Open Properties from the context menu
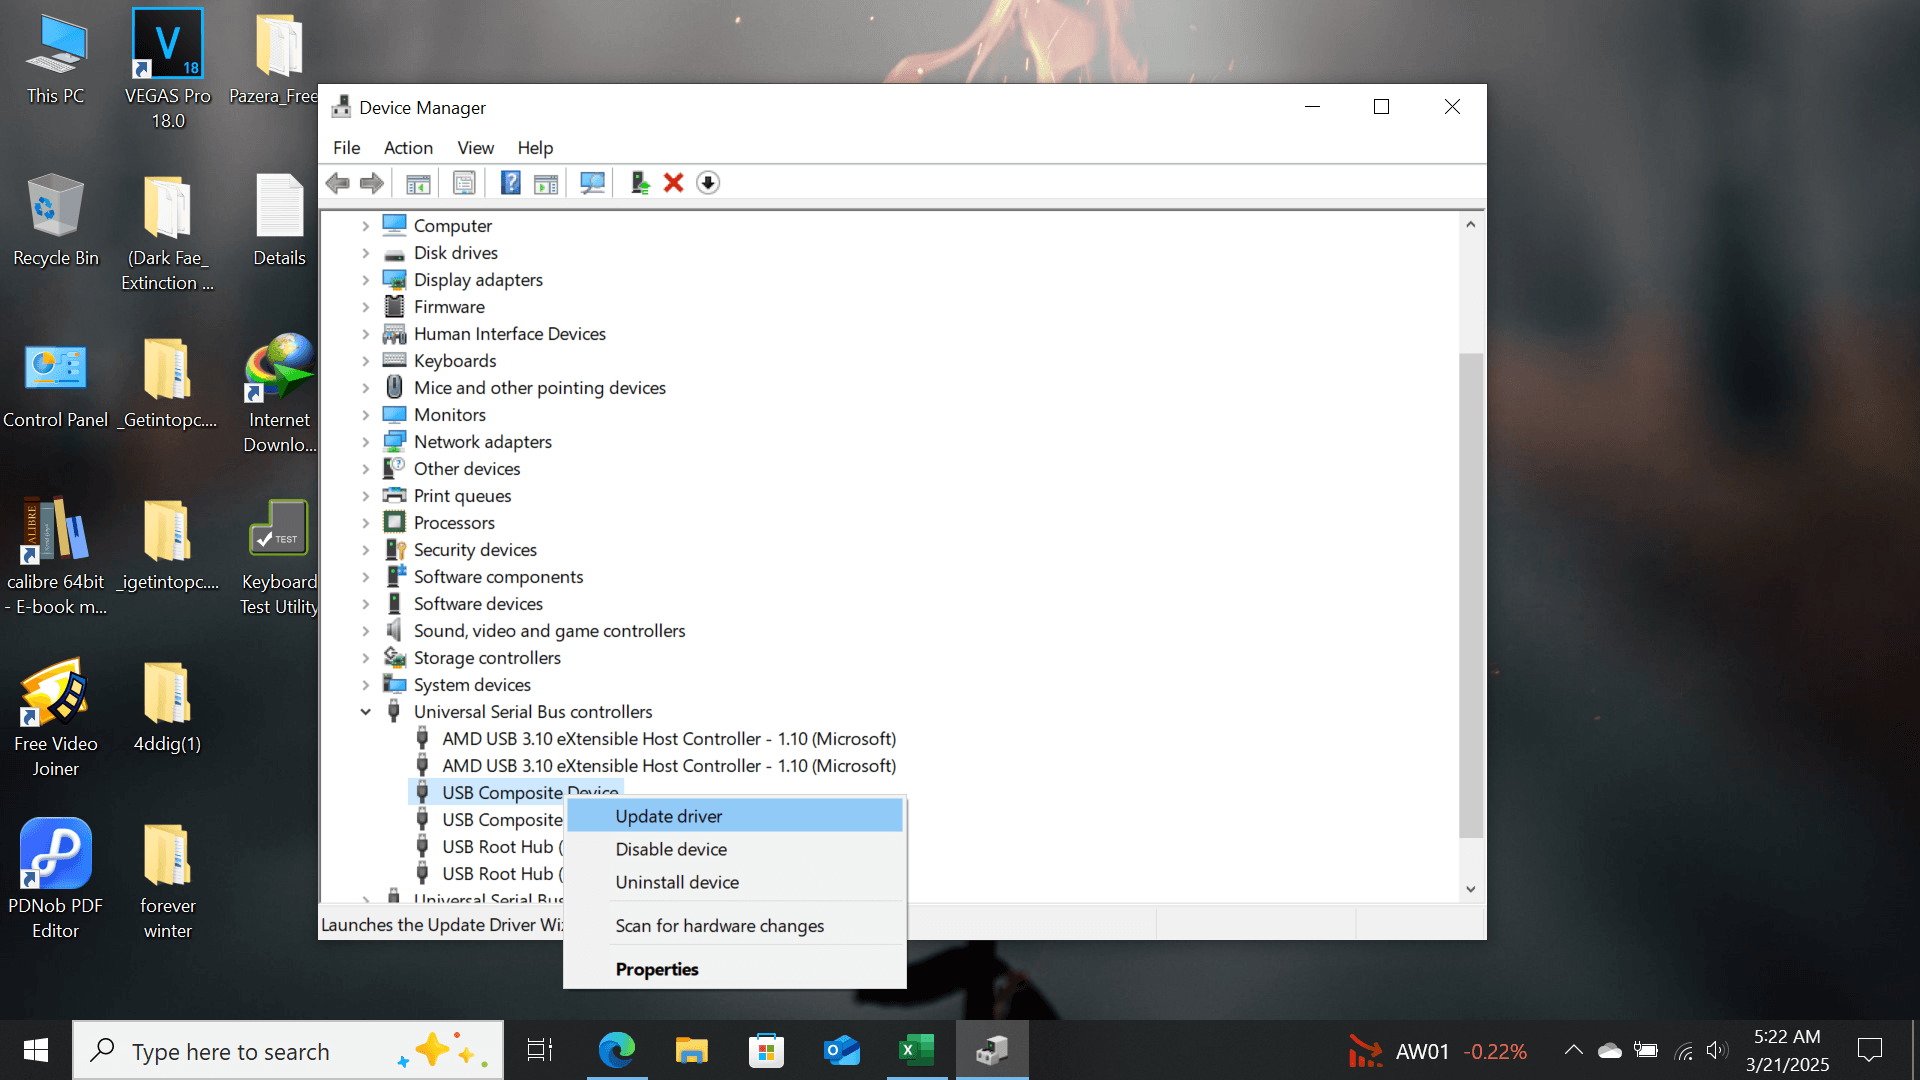Screen dimensions: 1920x1080 [657, 969]
